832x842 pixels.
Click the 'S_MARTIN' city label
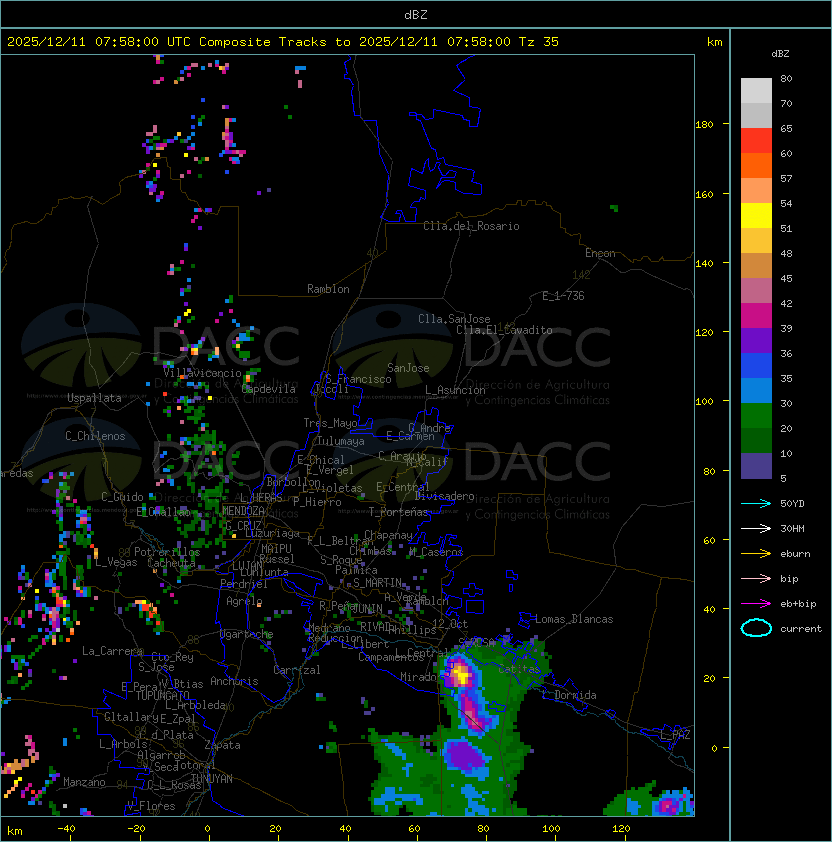pyautogui.click(x=377, y=583)
